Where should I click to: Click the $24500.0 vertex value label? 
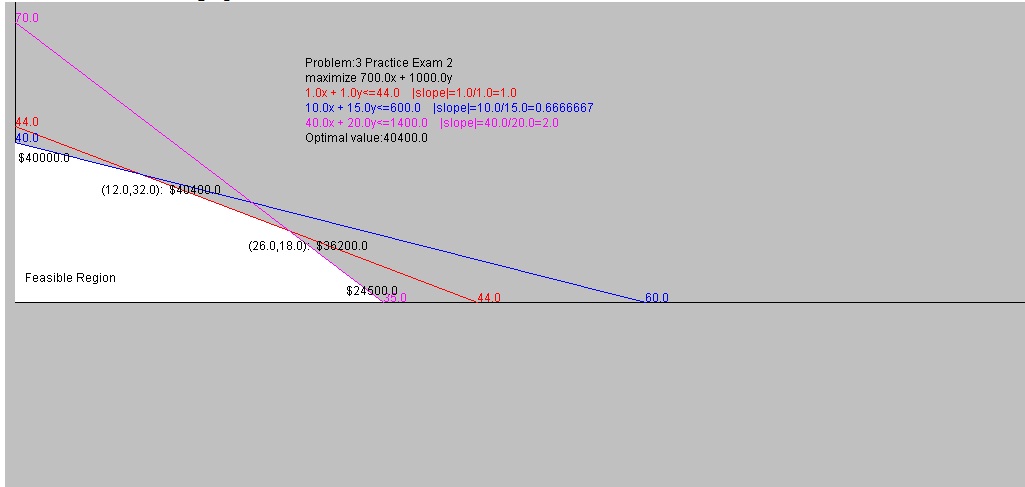[372, 291]
